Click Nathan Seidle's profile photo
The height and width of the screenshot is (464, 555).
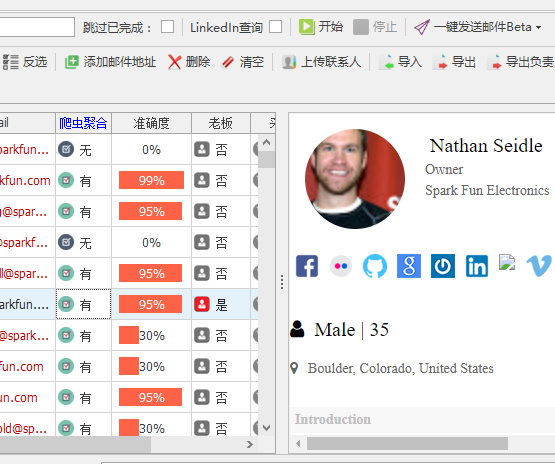[x=355, y=179]
